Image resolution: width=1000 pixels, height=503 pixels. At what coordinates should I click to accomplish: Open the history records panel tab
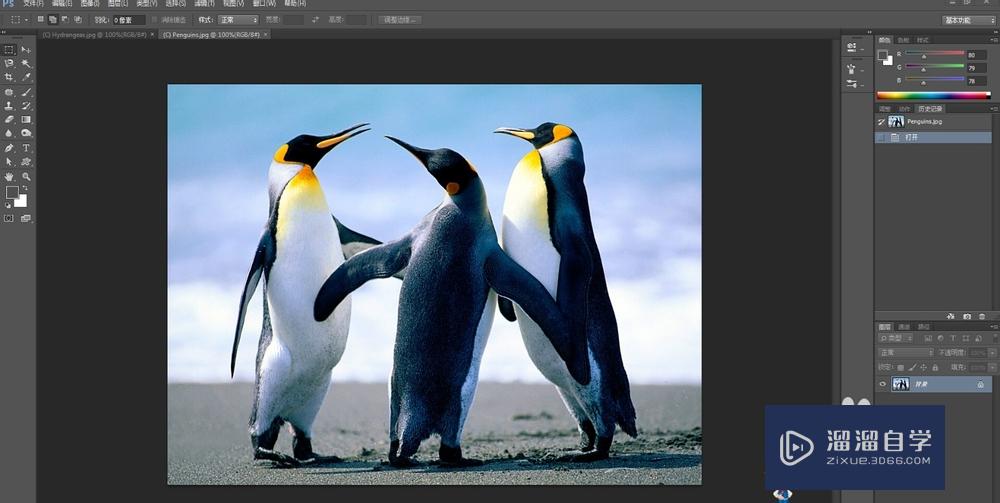pos(930,108)
